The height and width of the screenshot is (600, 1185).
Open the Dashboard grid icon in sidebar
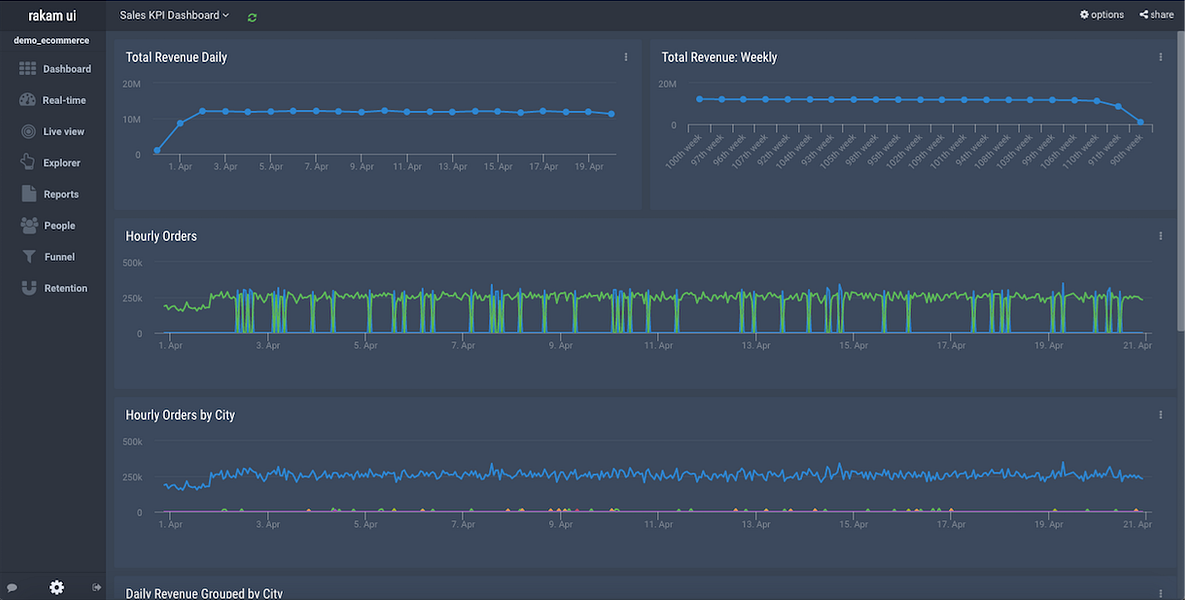click(28, 69)
